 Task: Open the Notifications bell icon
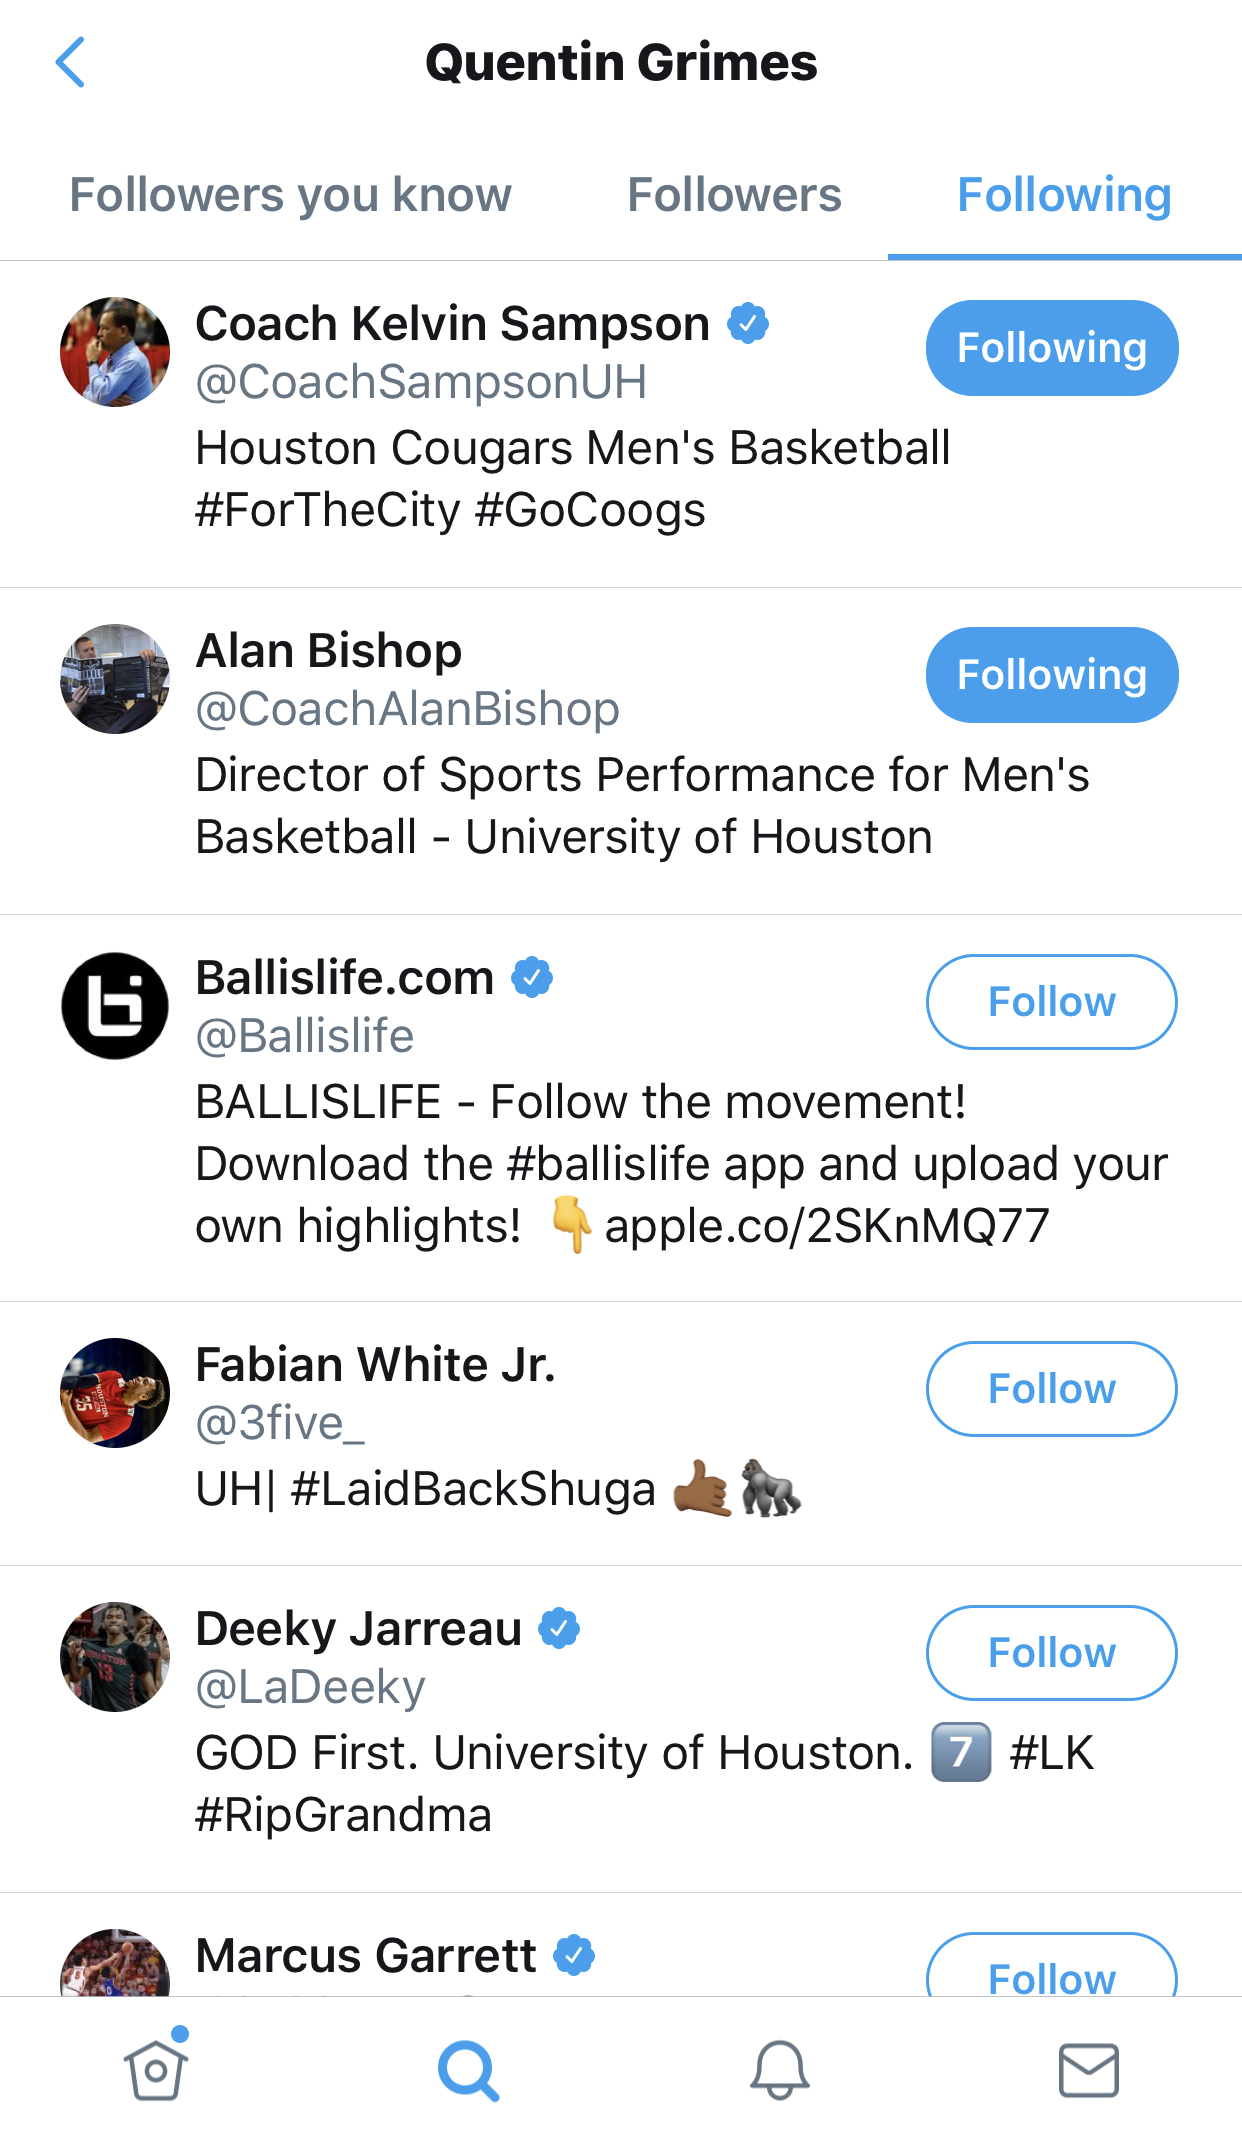coord(779,2070)
